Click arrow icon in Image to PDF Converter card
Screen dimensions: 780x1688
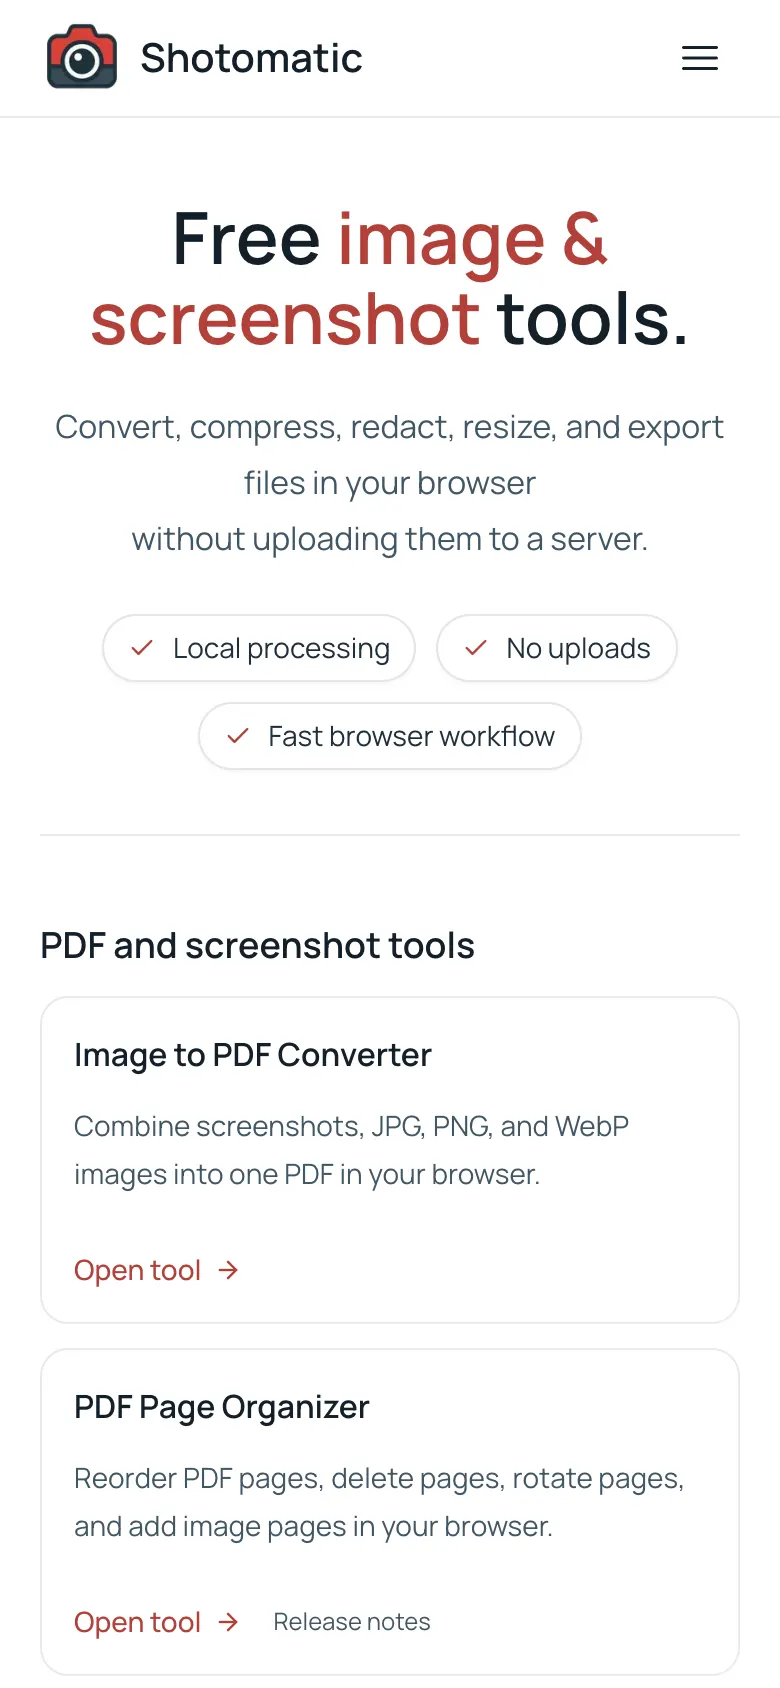pos(228,1270)
